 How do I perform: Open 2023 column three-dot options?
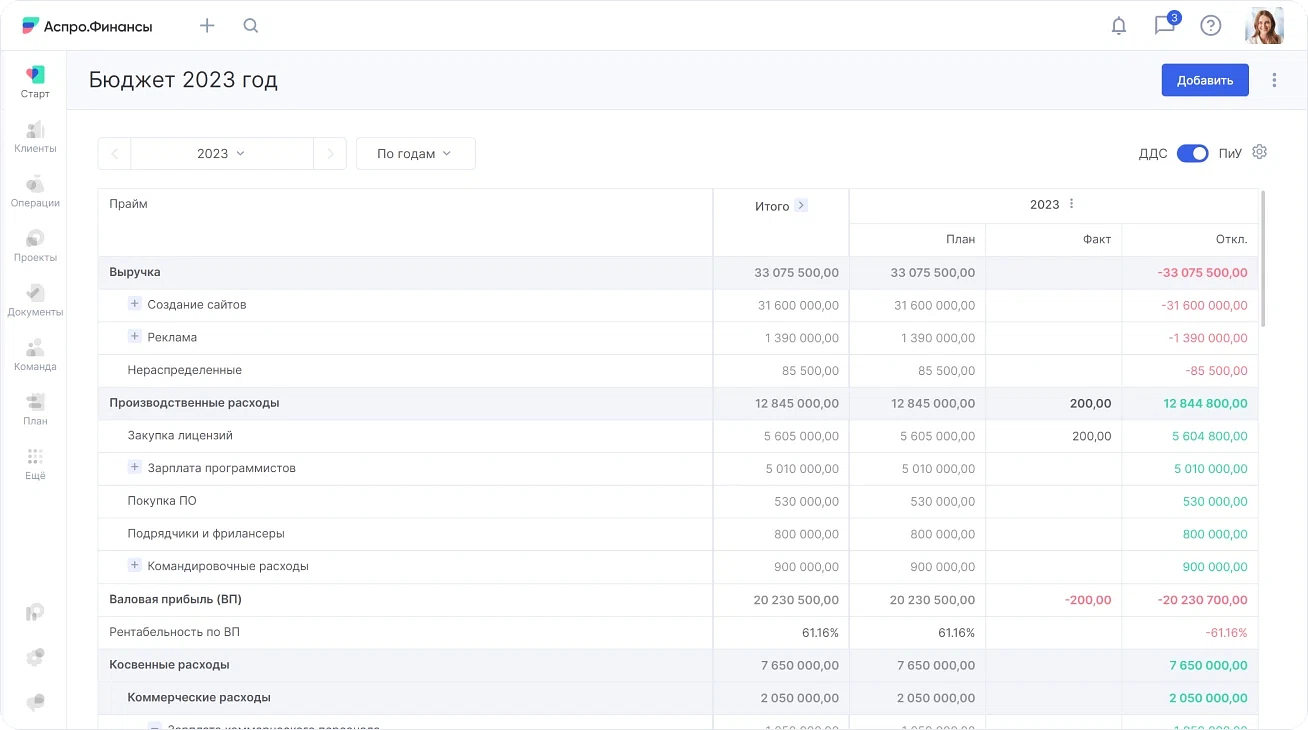pyautogui.click(x=1071, y=204)
